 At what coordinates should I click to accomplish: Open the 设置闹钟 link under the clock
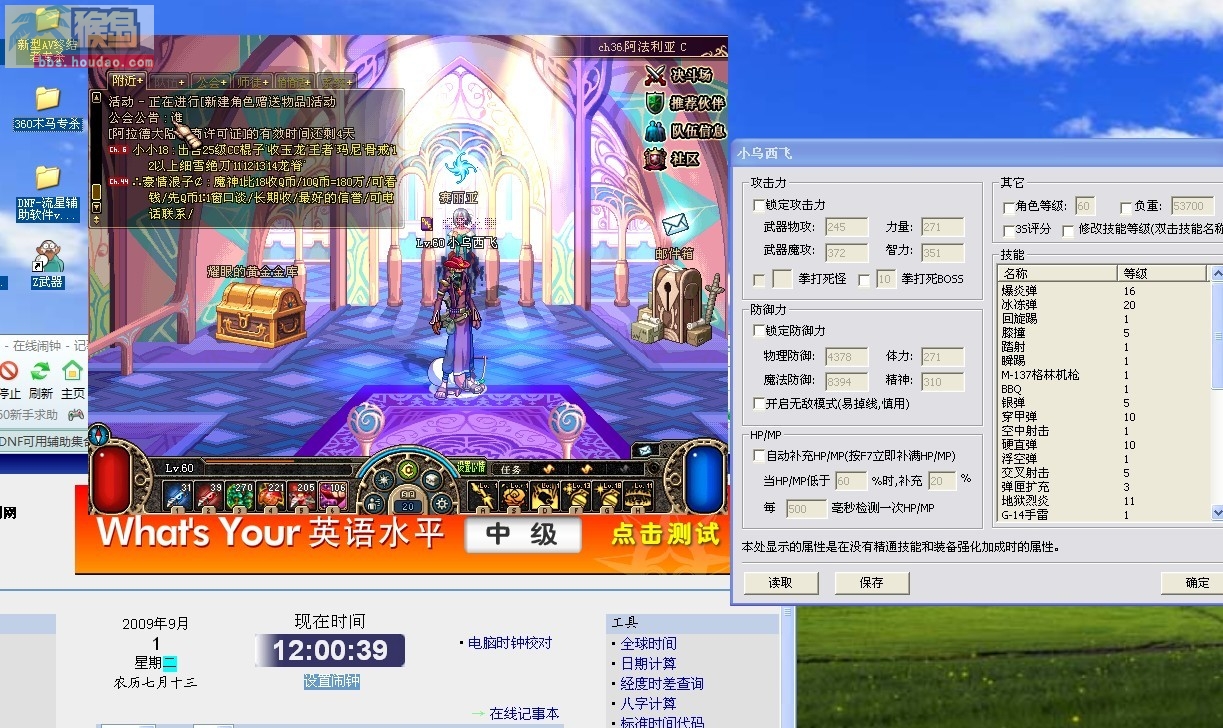[x=332, y=682]
